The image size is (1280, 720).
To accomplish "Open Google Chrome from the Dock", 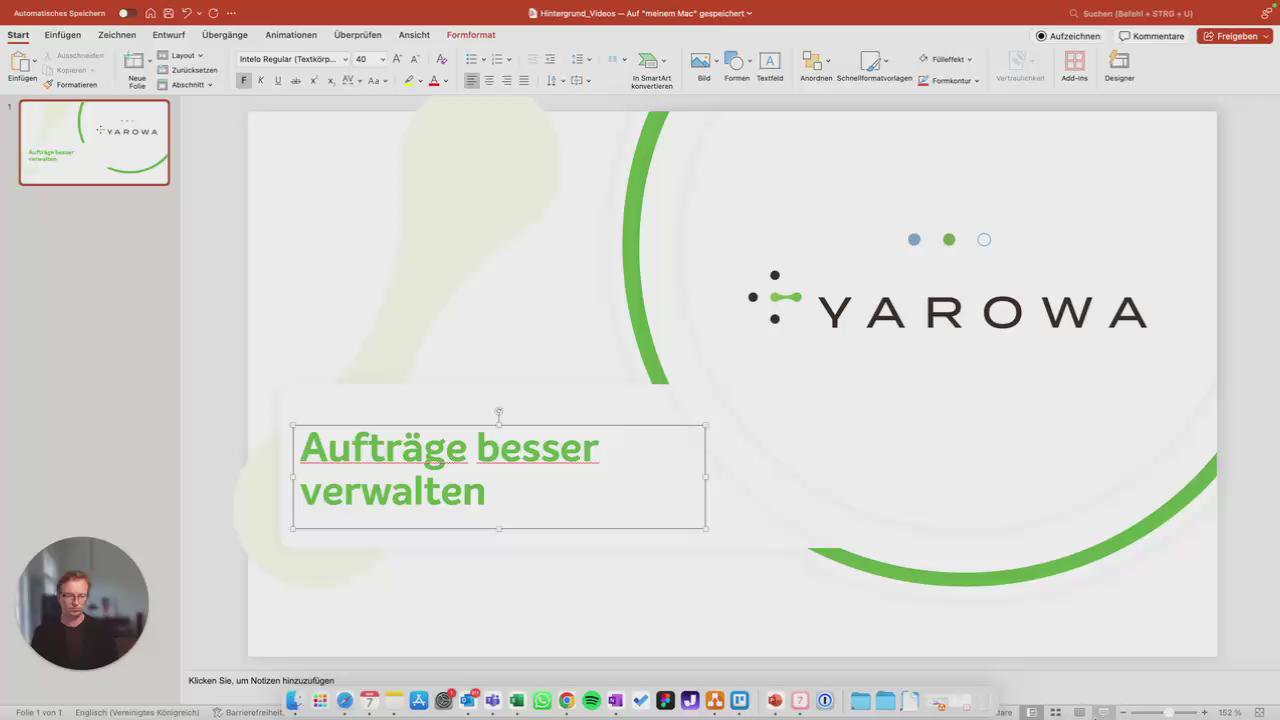I will coord(567,701).
